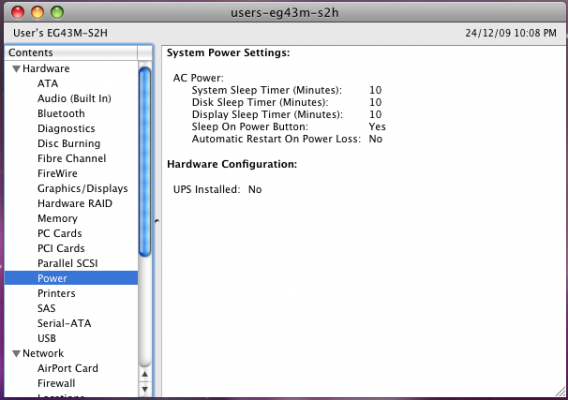Click the pane splitter handle

[157, 221]
